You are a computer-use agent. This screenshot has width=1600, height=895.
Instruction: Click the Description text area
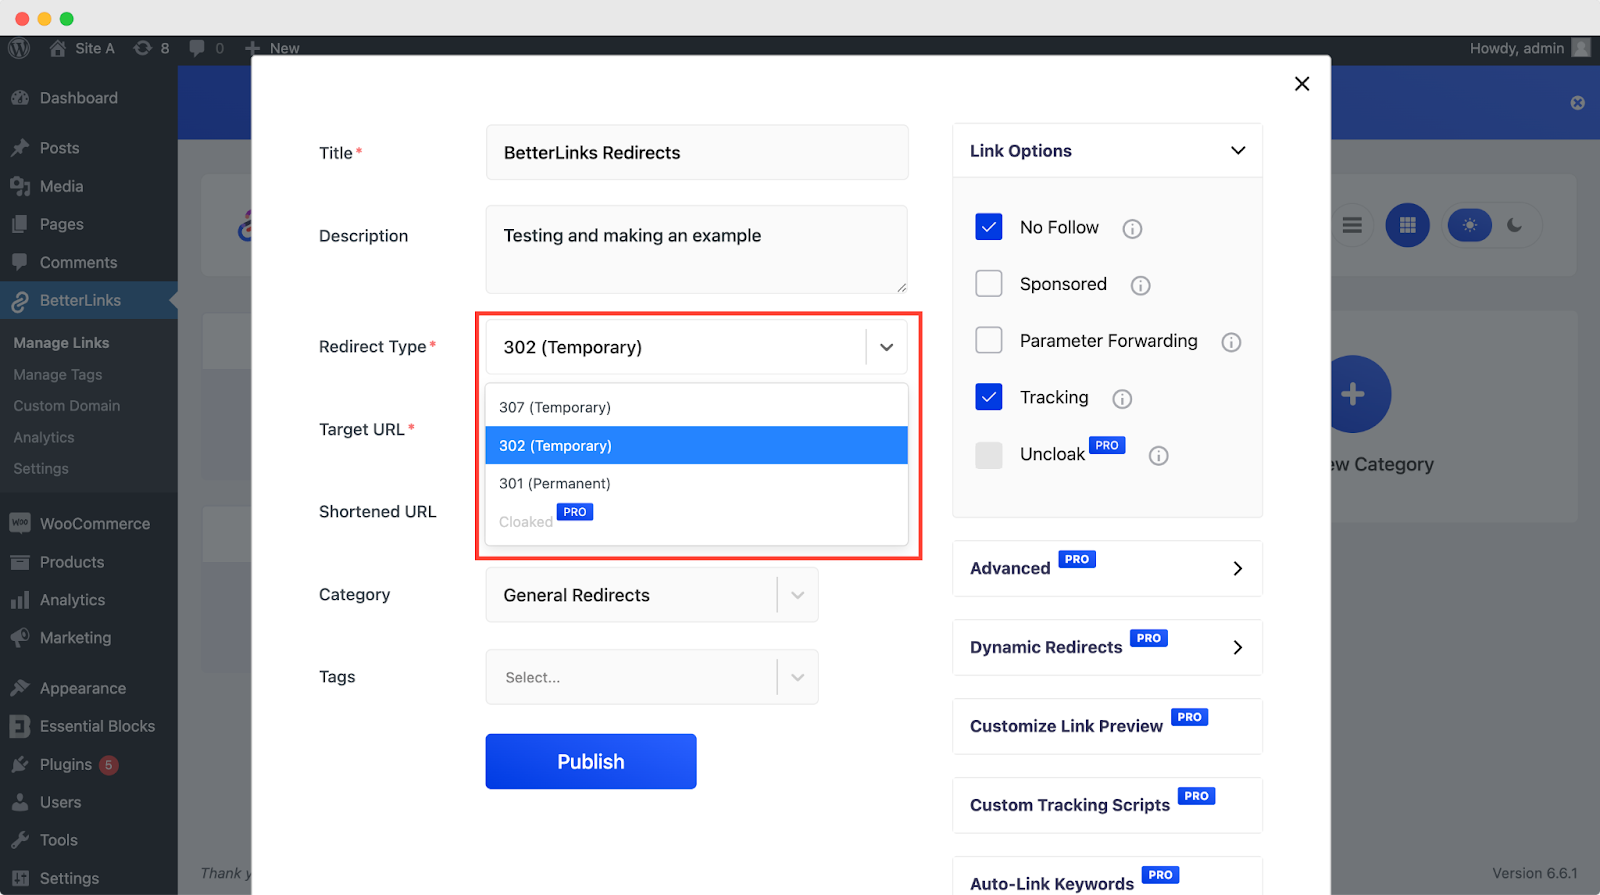pos(697,249)
